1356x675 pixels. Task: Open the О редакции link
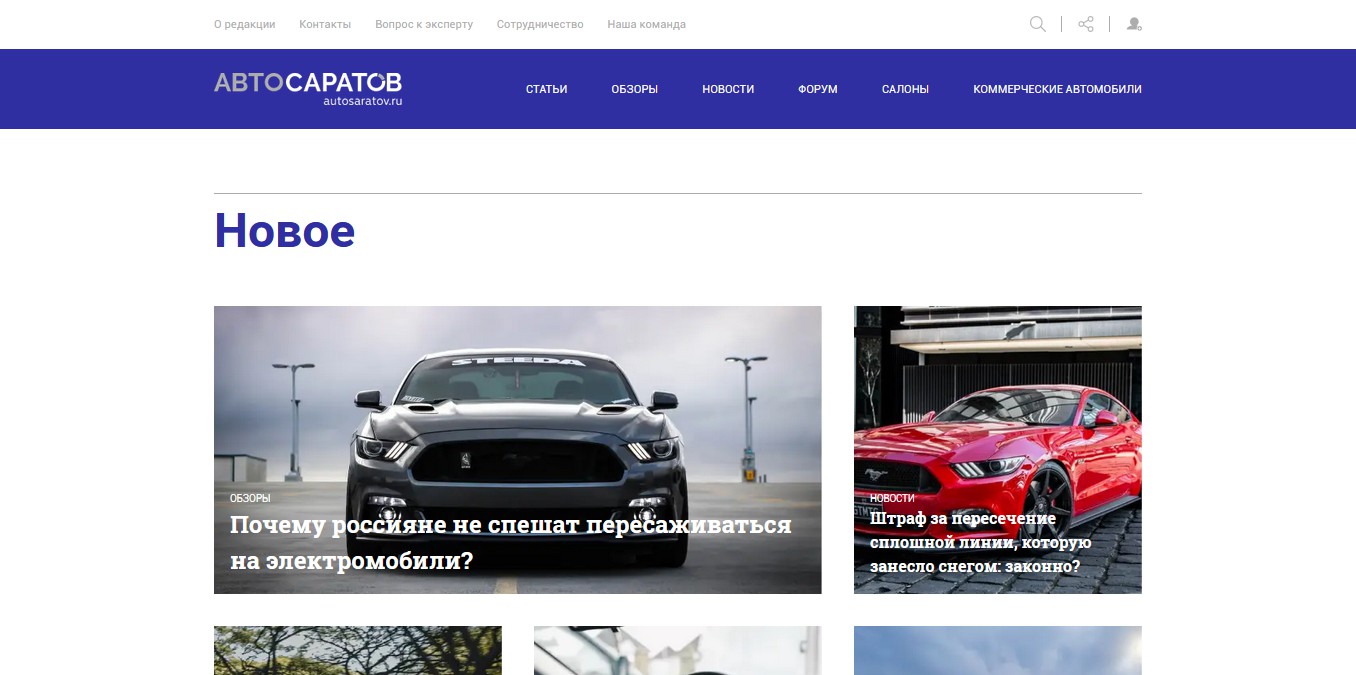coord(244,24)
